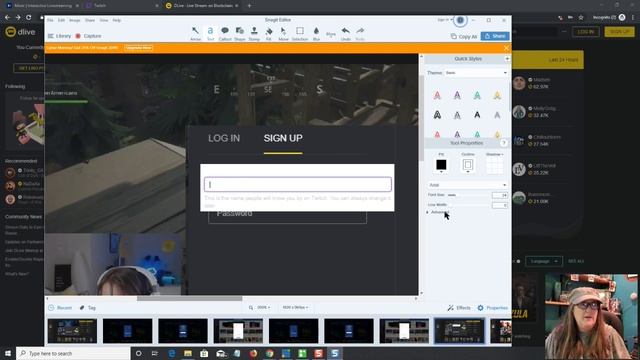Screen dimensions: 640x360
Task: Open the More tools dropdown
Action: point(331,34)
